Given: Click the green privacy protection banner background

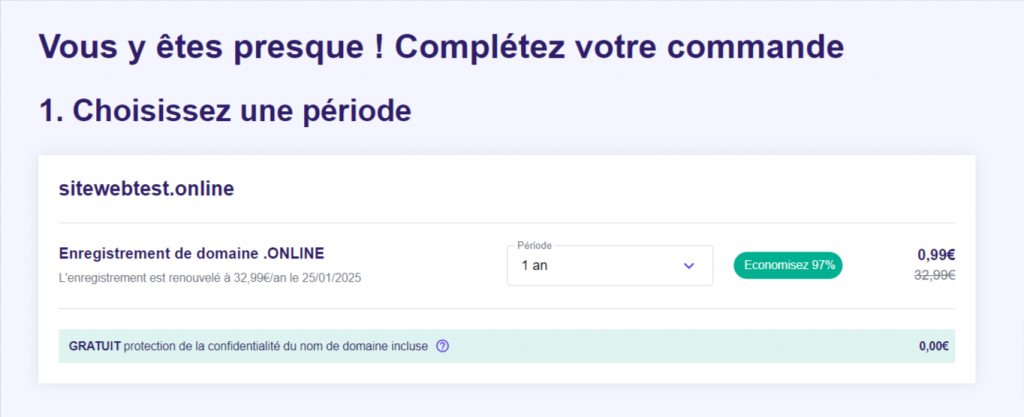Looking at the screenshot, I should pos(680,346).
